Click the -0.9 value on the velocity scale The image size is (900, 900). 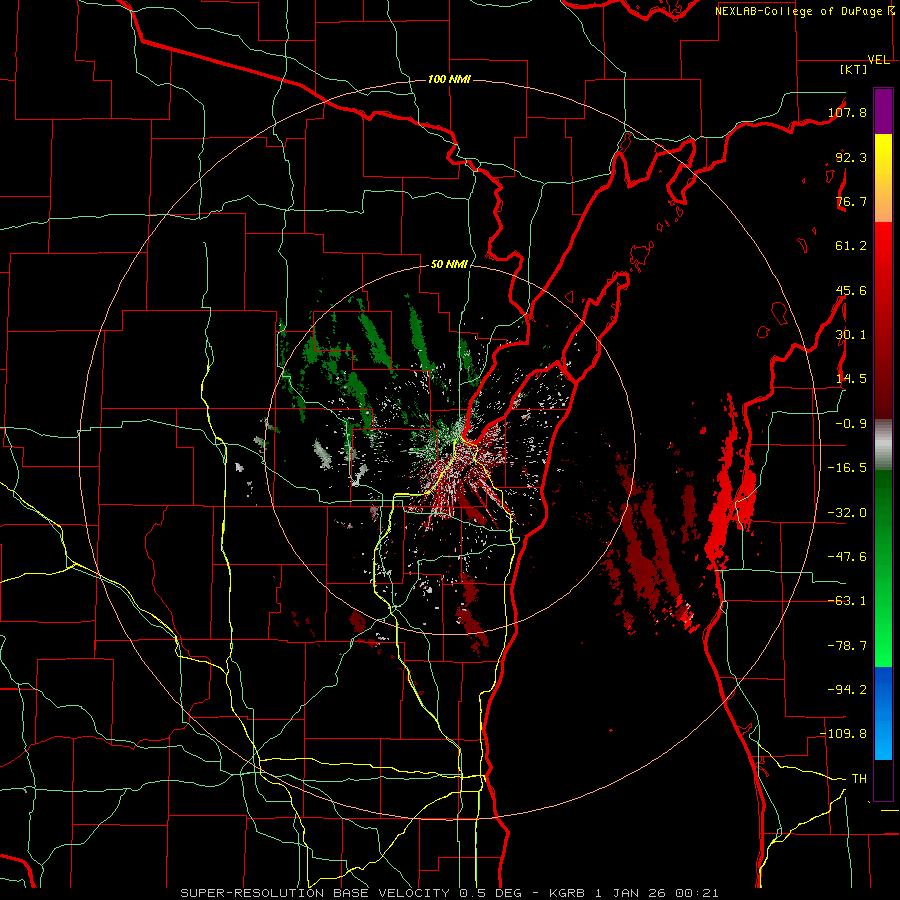[x=851, y=424]
